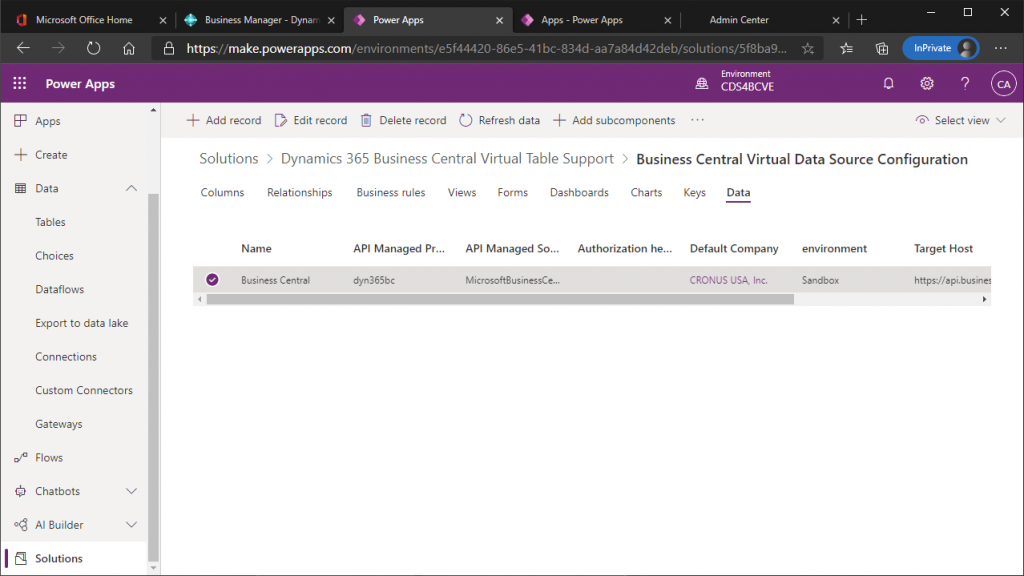Open Export to data lake
The height and width of the screenshot is (576, 1024).
click(82, 323)
